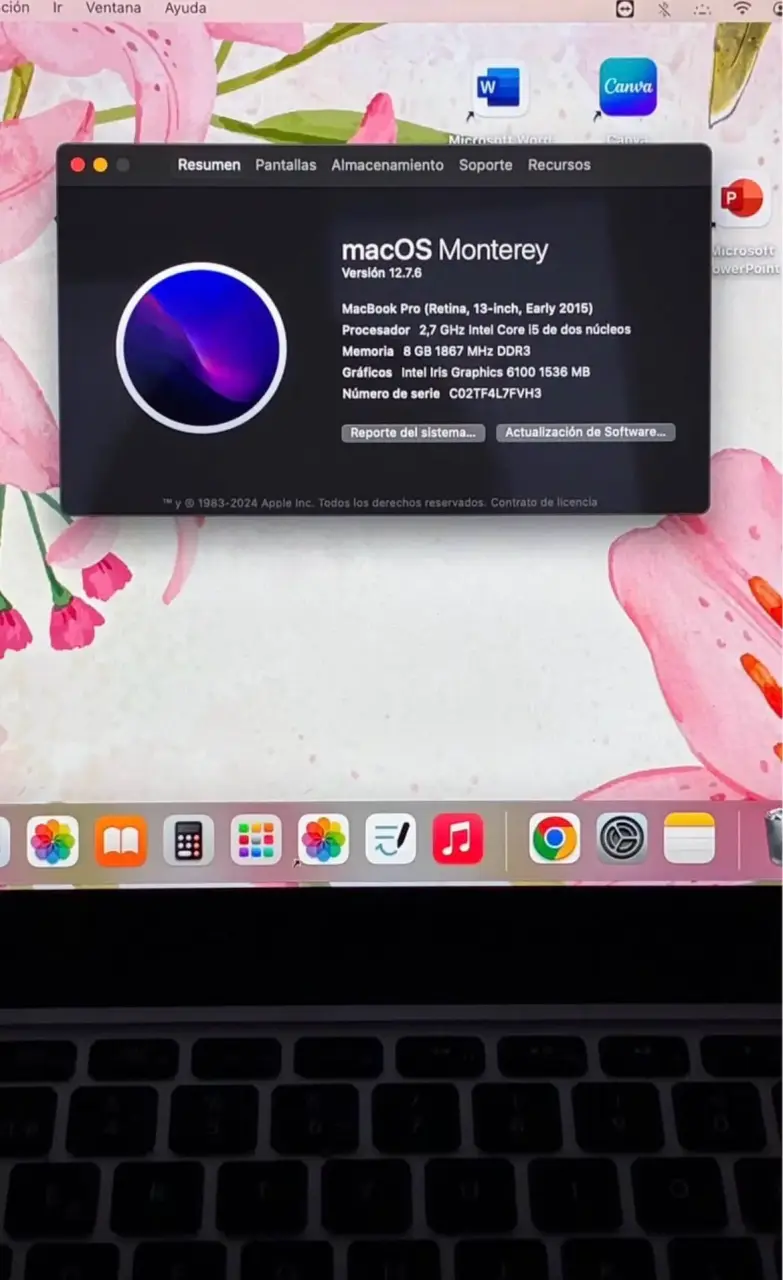Click the macOS Monterey heading text
This screenshot has width=783, height=1280.
[445, 250]
